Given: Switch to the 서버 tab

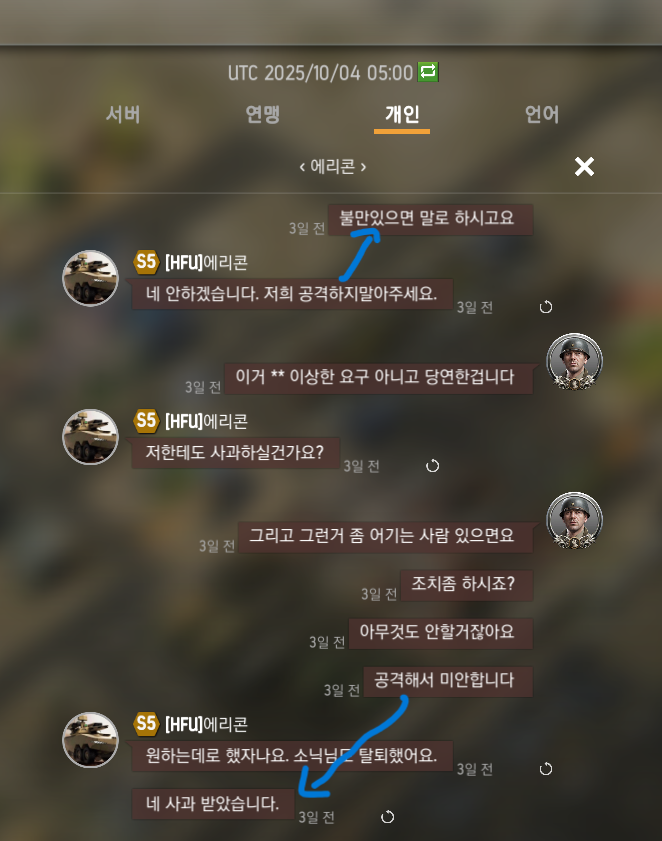Looking at the screenshot, I should 123,114.
